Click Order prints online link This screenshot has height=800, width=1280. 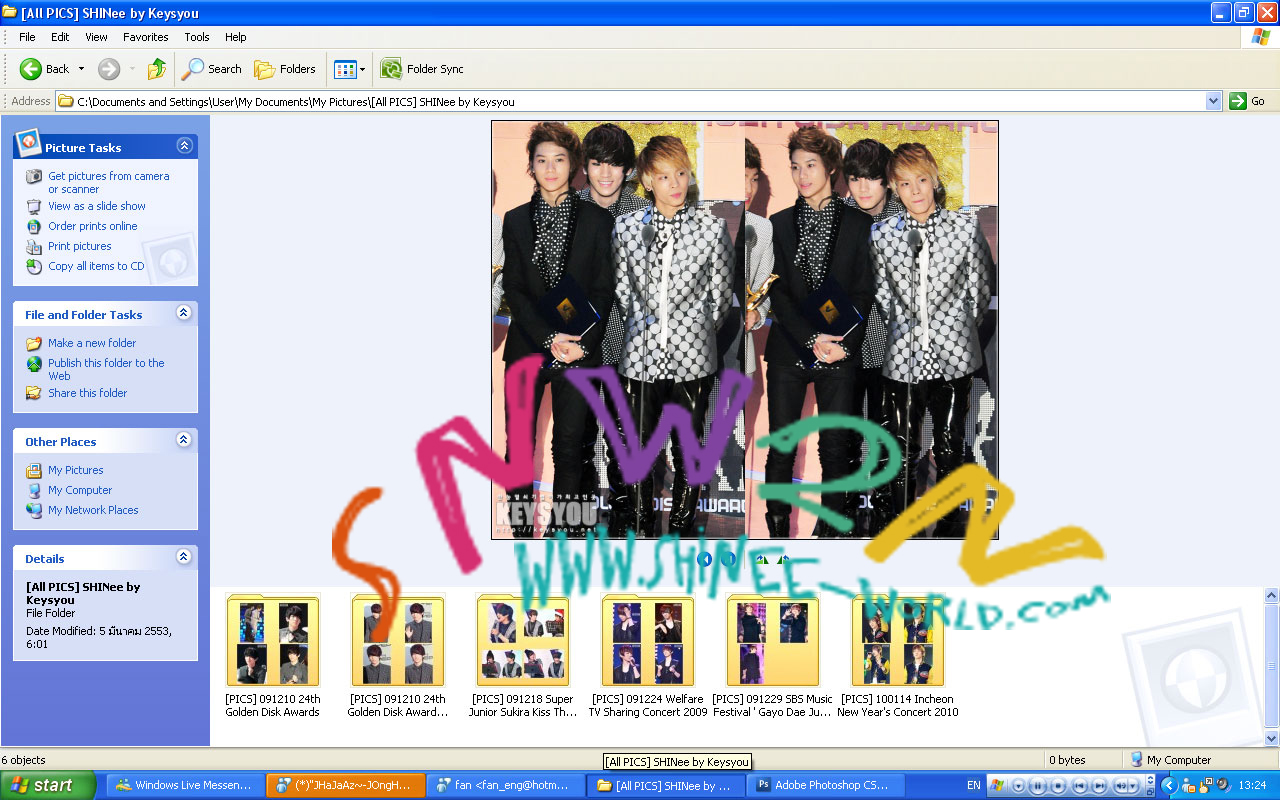coord(93,226)
